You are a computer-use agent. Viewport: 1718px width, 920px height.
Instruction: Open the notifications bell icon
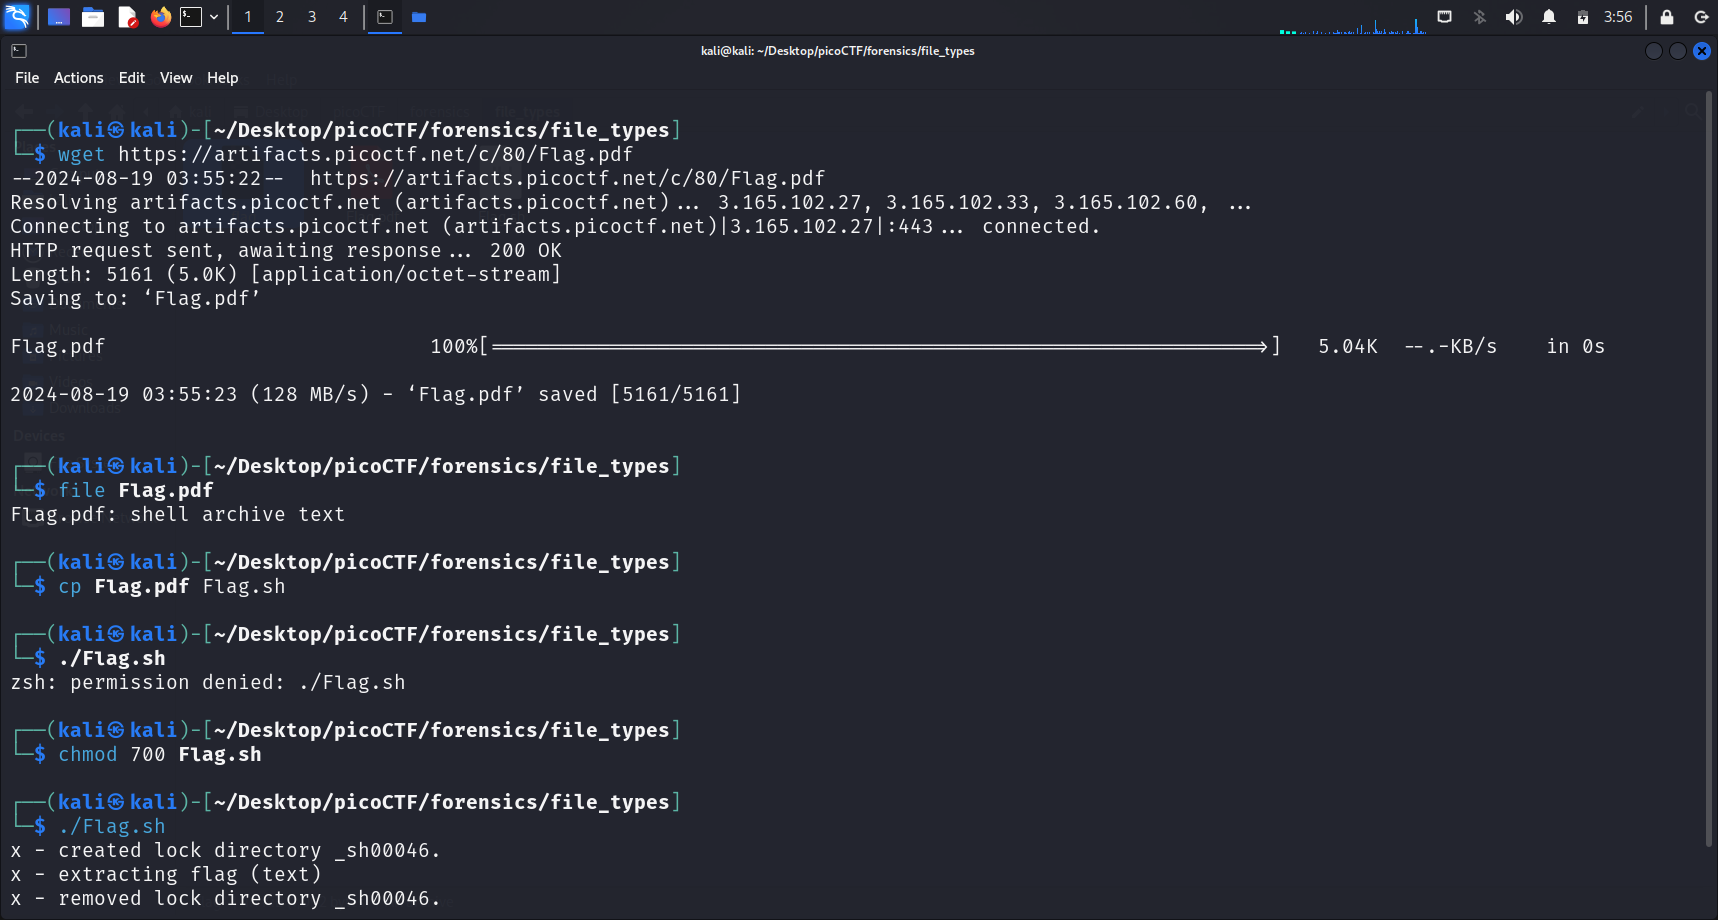coord(1549,17)
